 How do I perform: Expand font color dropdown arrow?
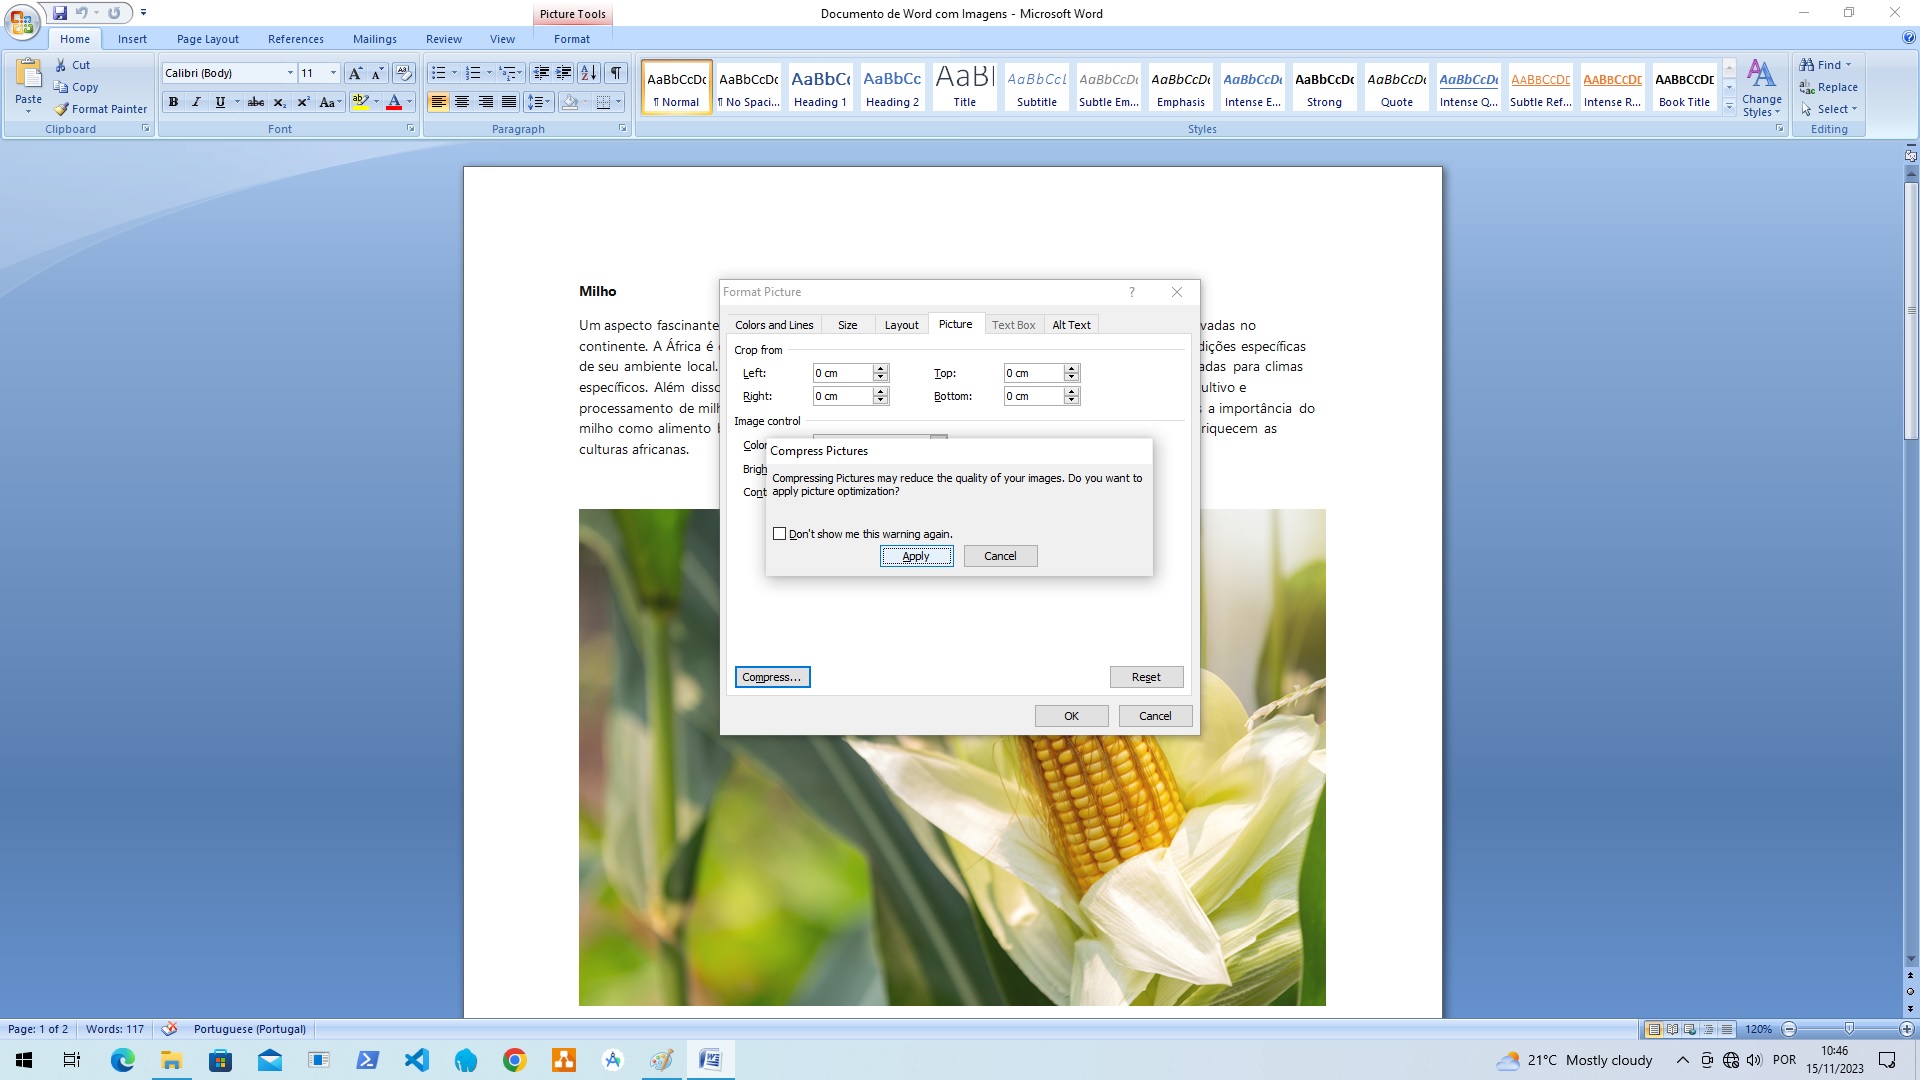click(x=409, y=102)
